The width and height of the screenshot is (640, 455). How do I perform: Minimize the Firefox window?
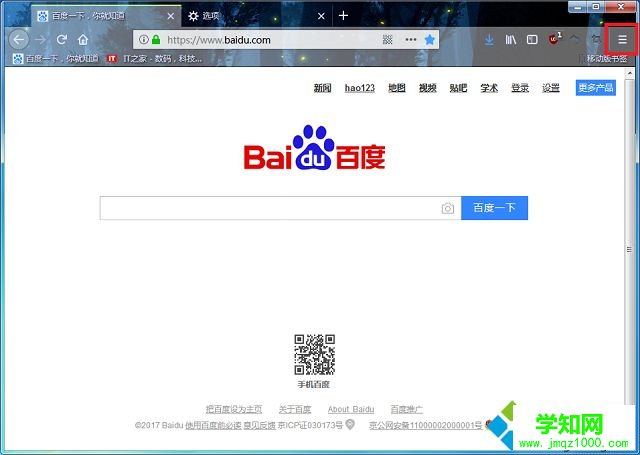[x=578, y=7]
